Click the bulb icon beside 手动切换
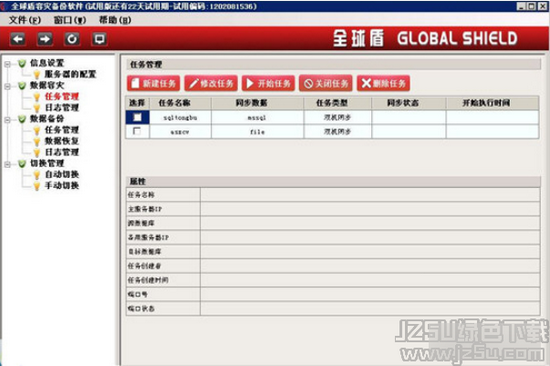 click(x=37, y=186)
